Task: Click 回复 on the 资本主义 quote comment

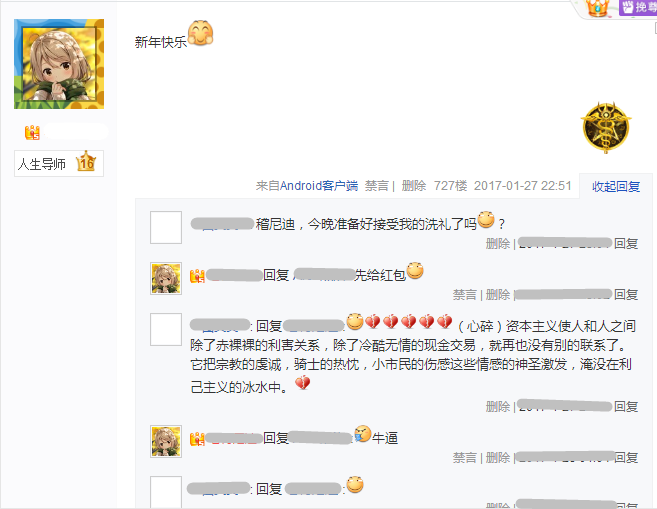Action: [626, 406]
